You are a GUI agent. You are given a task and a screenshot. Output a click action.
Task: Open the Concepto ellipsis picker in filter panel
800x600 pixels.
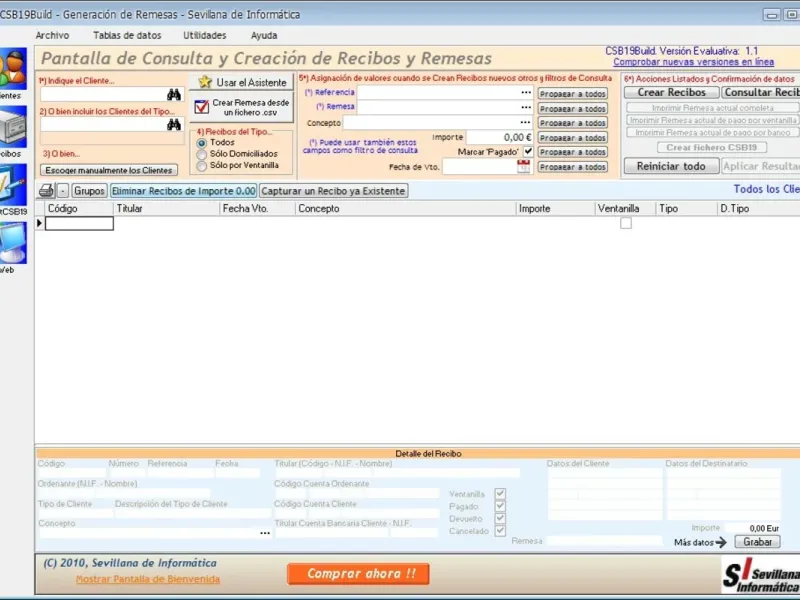pos(526,122)
